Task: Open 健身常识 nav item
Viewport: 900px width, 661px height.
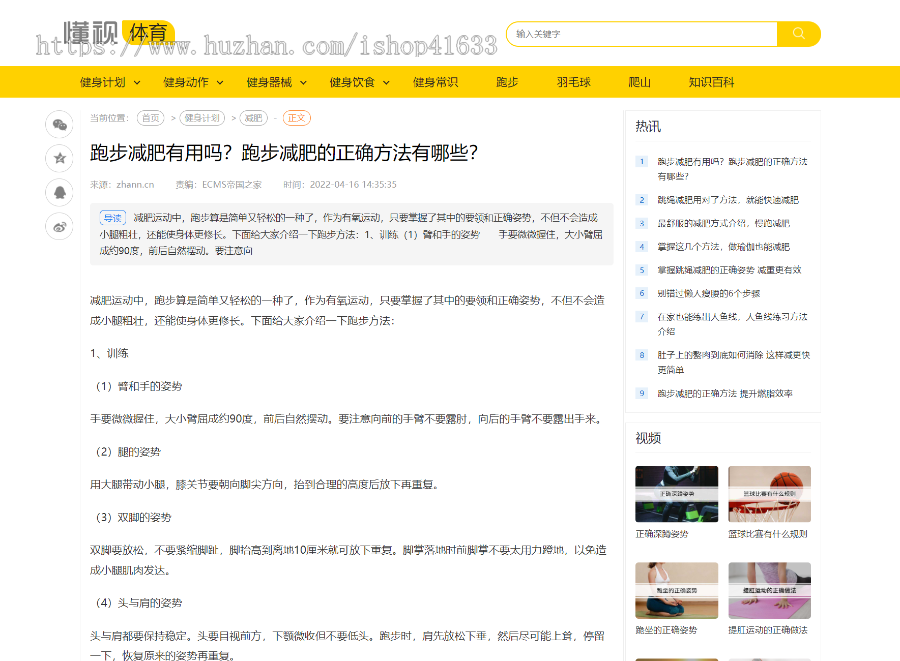Action: tap(435, 82)
